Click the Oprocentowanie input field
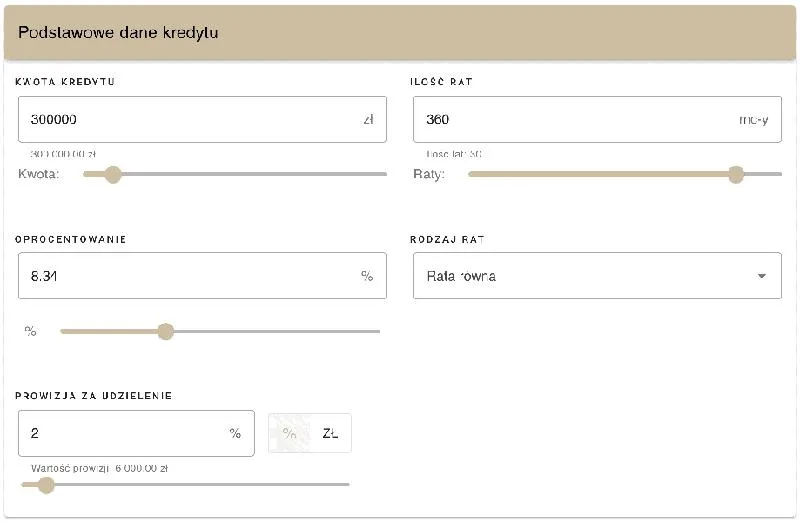Image resolution: width=800 pixels, height=522 pixels. tap(202, 276)
